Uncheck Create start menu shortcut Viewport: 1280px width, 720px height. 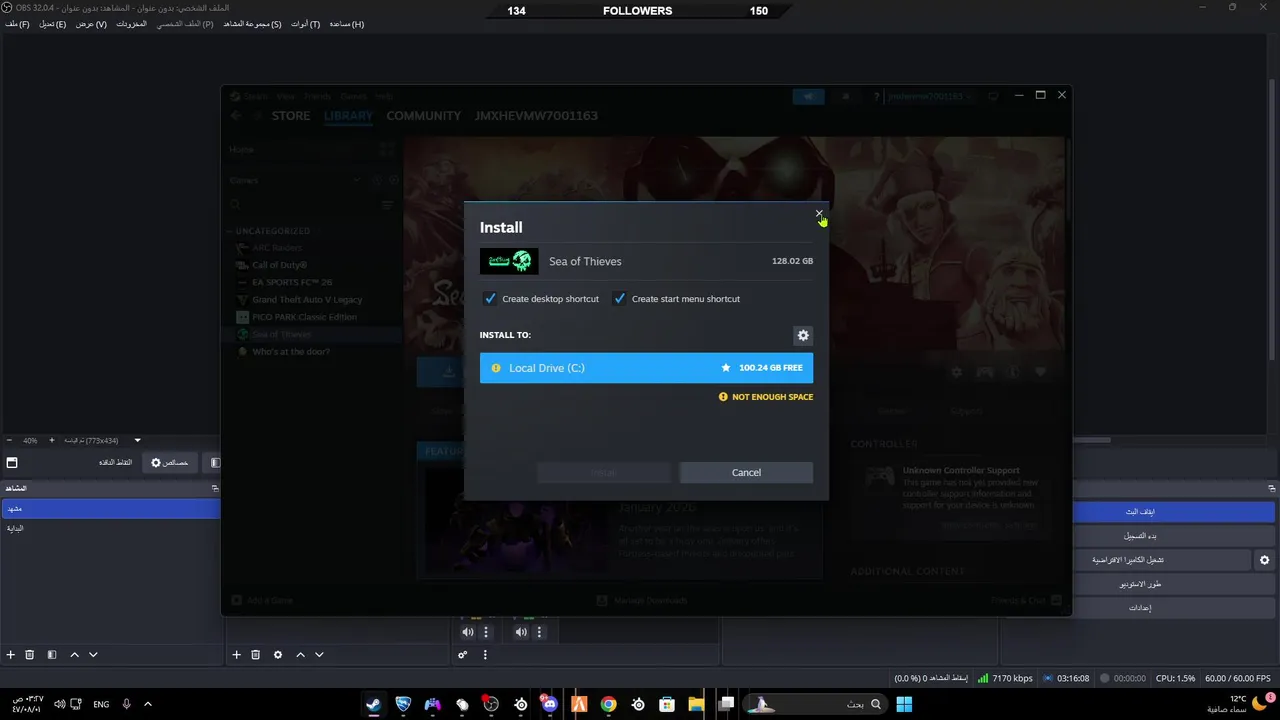click(619, 298)
